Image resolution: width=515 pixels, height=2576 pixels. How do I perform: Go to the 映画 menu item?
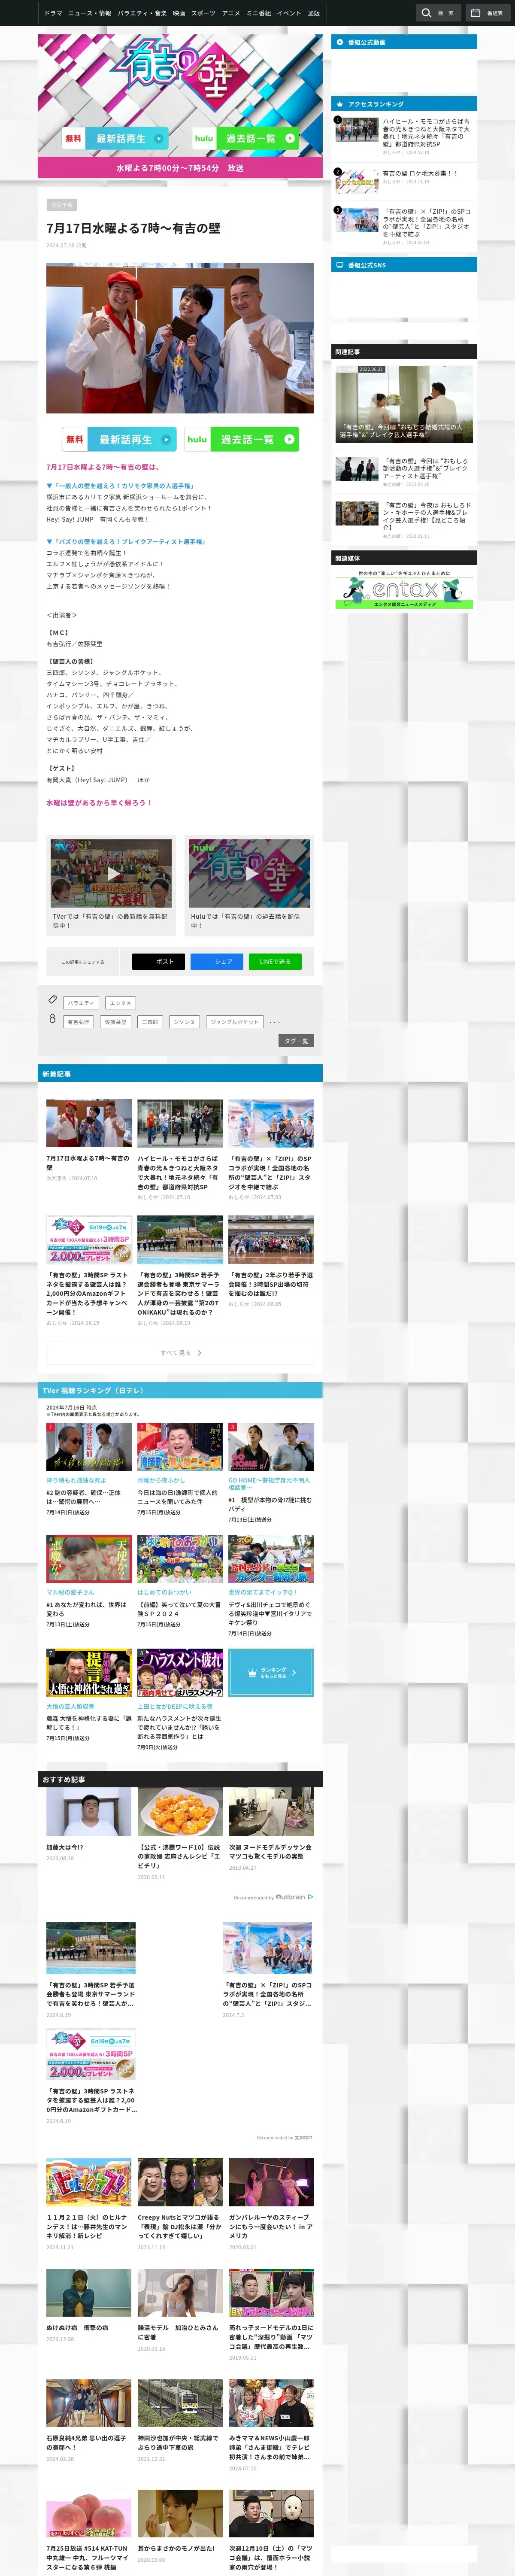[179, 13]
